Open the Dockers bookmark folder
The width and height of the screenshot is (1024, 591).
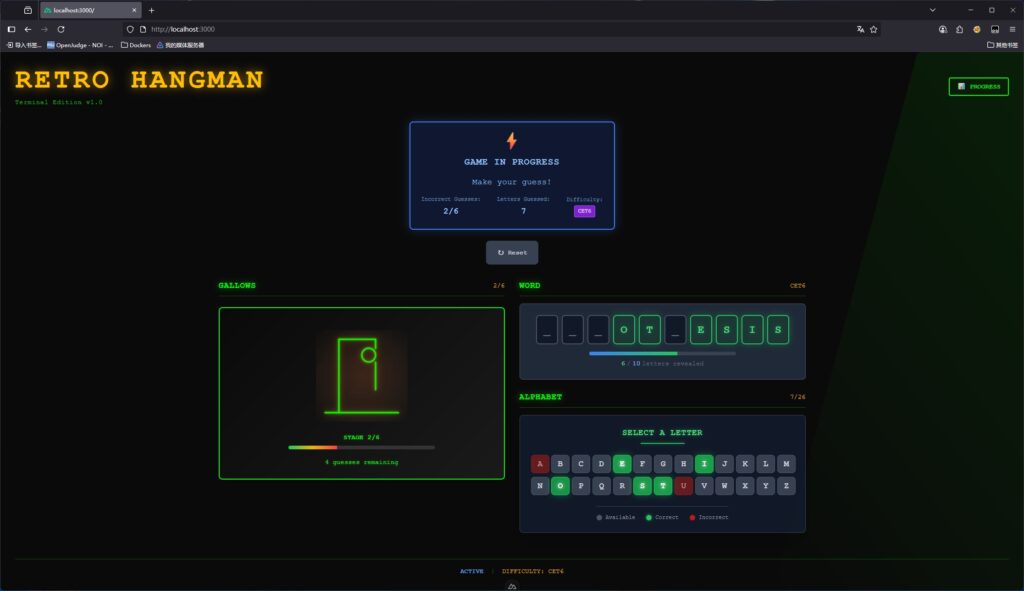135,45
